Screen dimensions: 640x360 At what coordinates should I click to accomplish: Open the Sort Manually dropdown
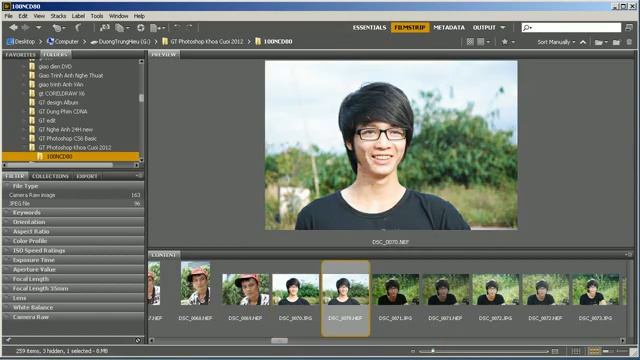coord(556,42)
